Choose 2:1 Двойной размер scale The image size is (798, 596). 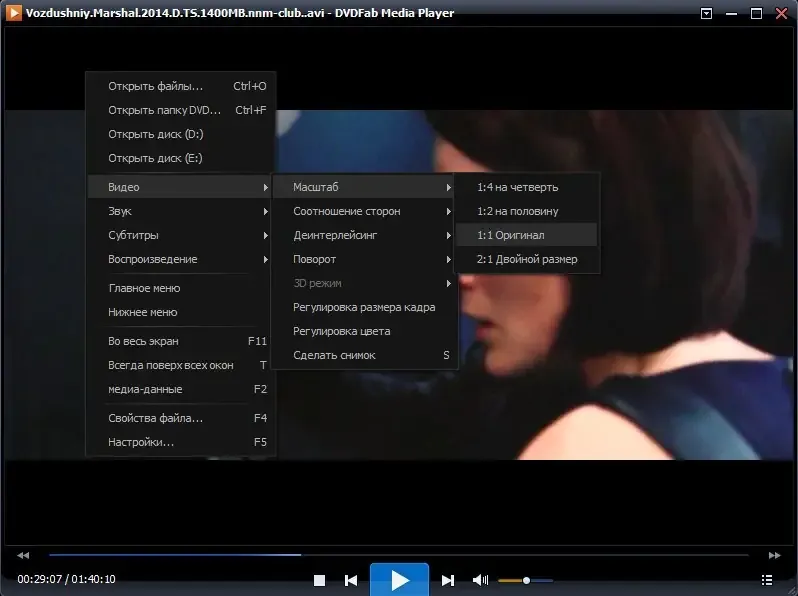(x=526, y=259)
